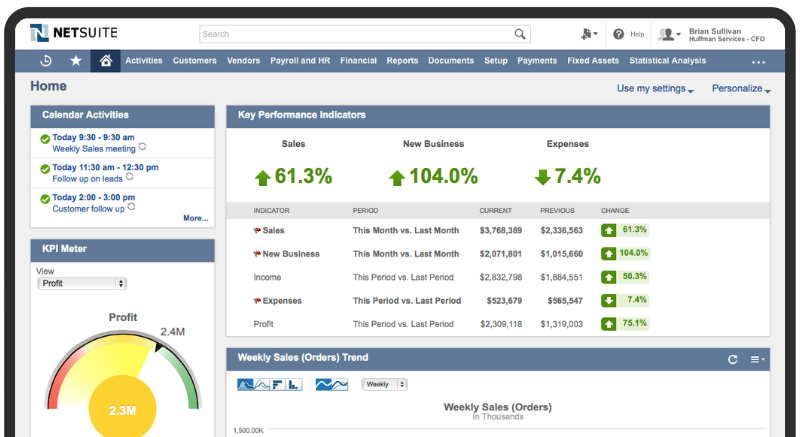The image size is (800, 437).
Task: Go to the Home house icon
Action: [x=106, y=61]
